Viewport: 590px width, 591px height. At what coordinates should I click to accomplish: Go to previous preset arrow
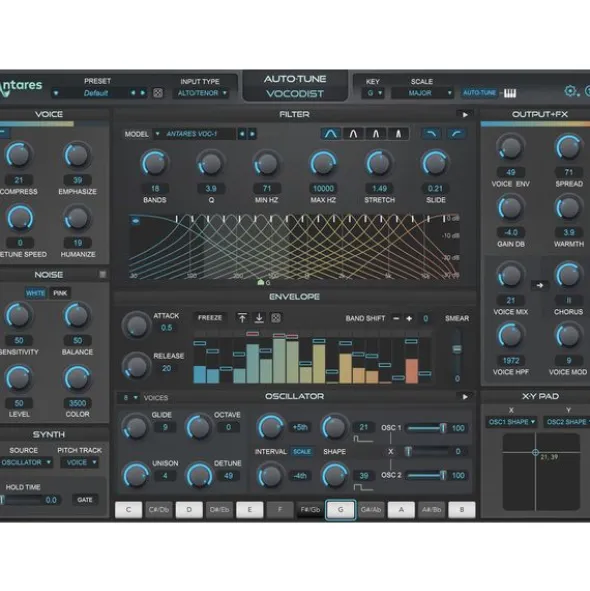[x=133, y=93]
